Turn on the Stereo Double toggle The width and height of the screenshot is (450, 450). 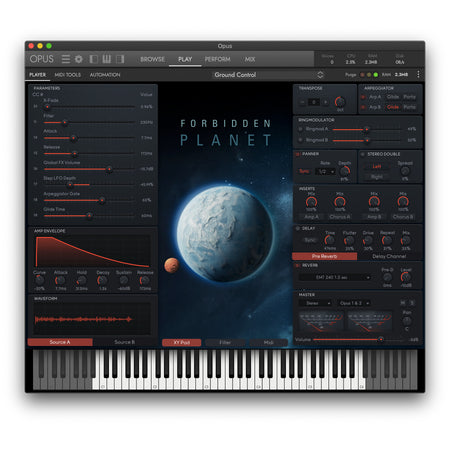[x=363, y=154]
